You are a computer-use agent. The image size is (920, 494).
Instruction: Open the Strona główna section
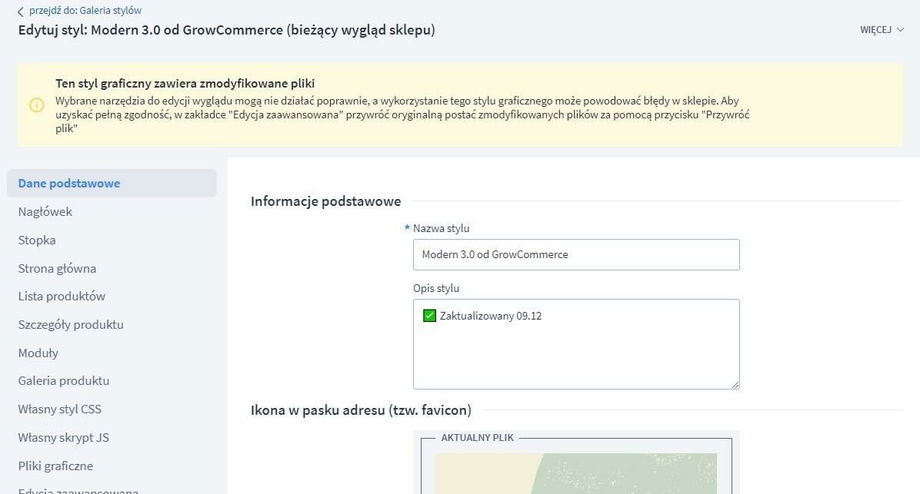(57, 268)
